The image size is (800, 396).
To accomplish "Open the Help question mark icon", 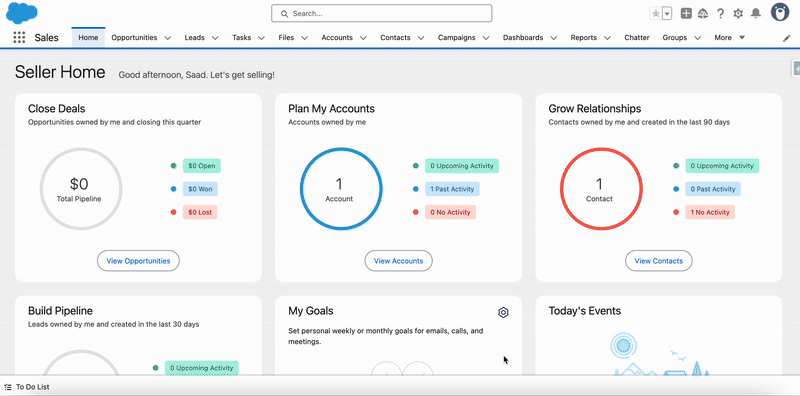I will point(720,13).
